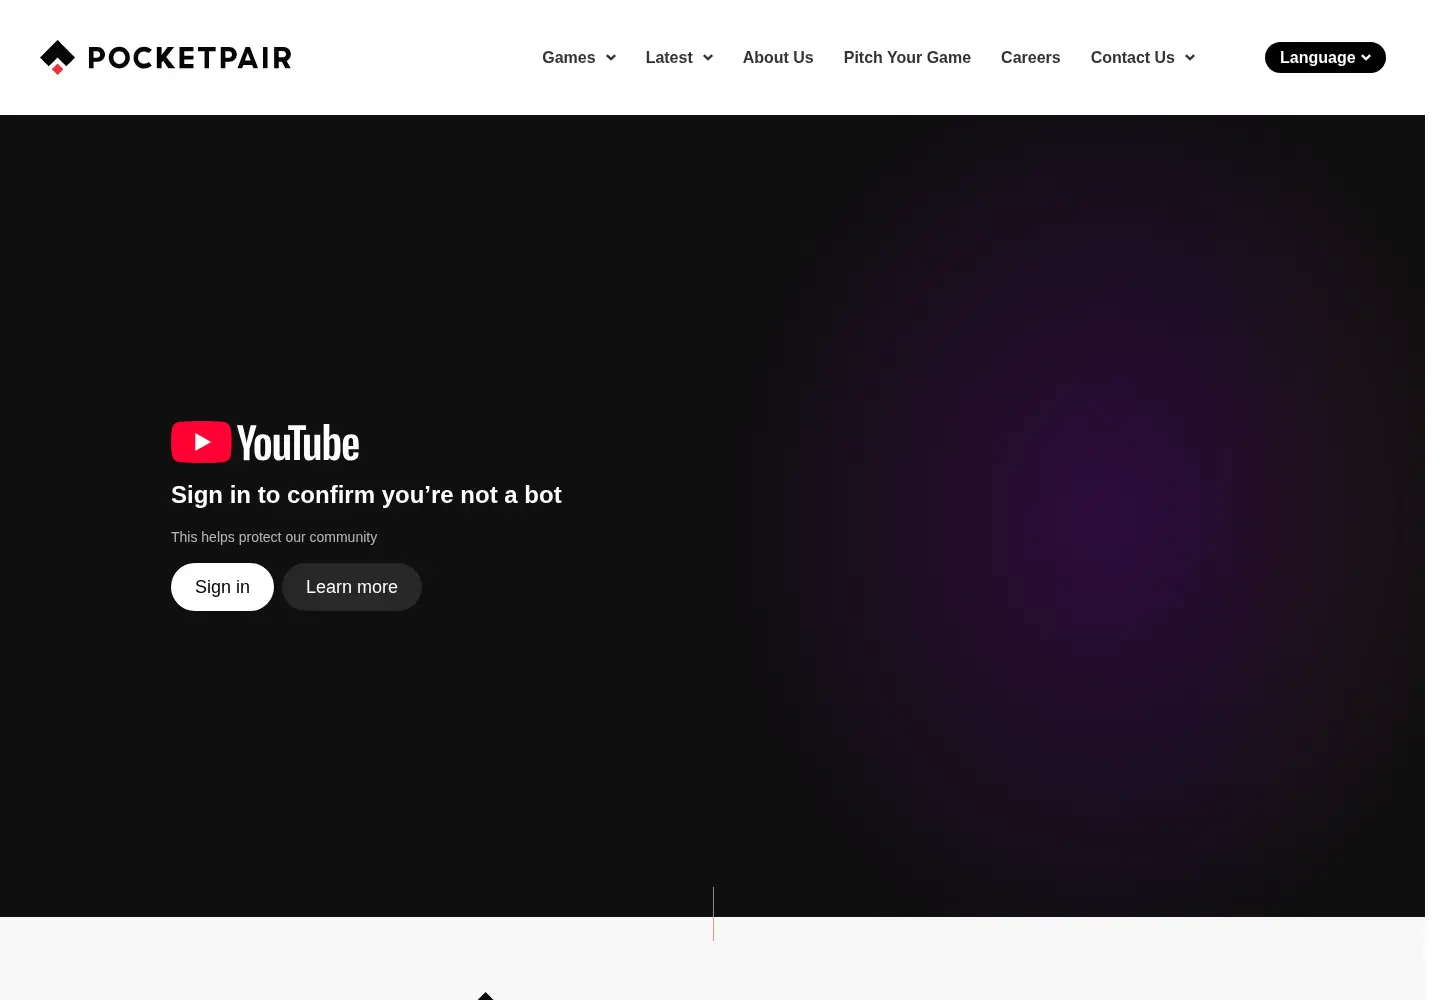The height and width of the screenshot is (1000, 1440).
Task: Click the vertical scroll indicator line
Action: 713,913
